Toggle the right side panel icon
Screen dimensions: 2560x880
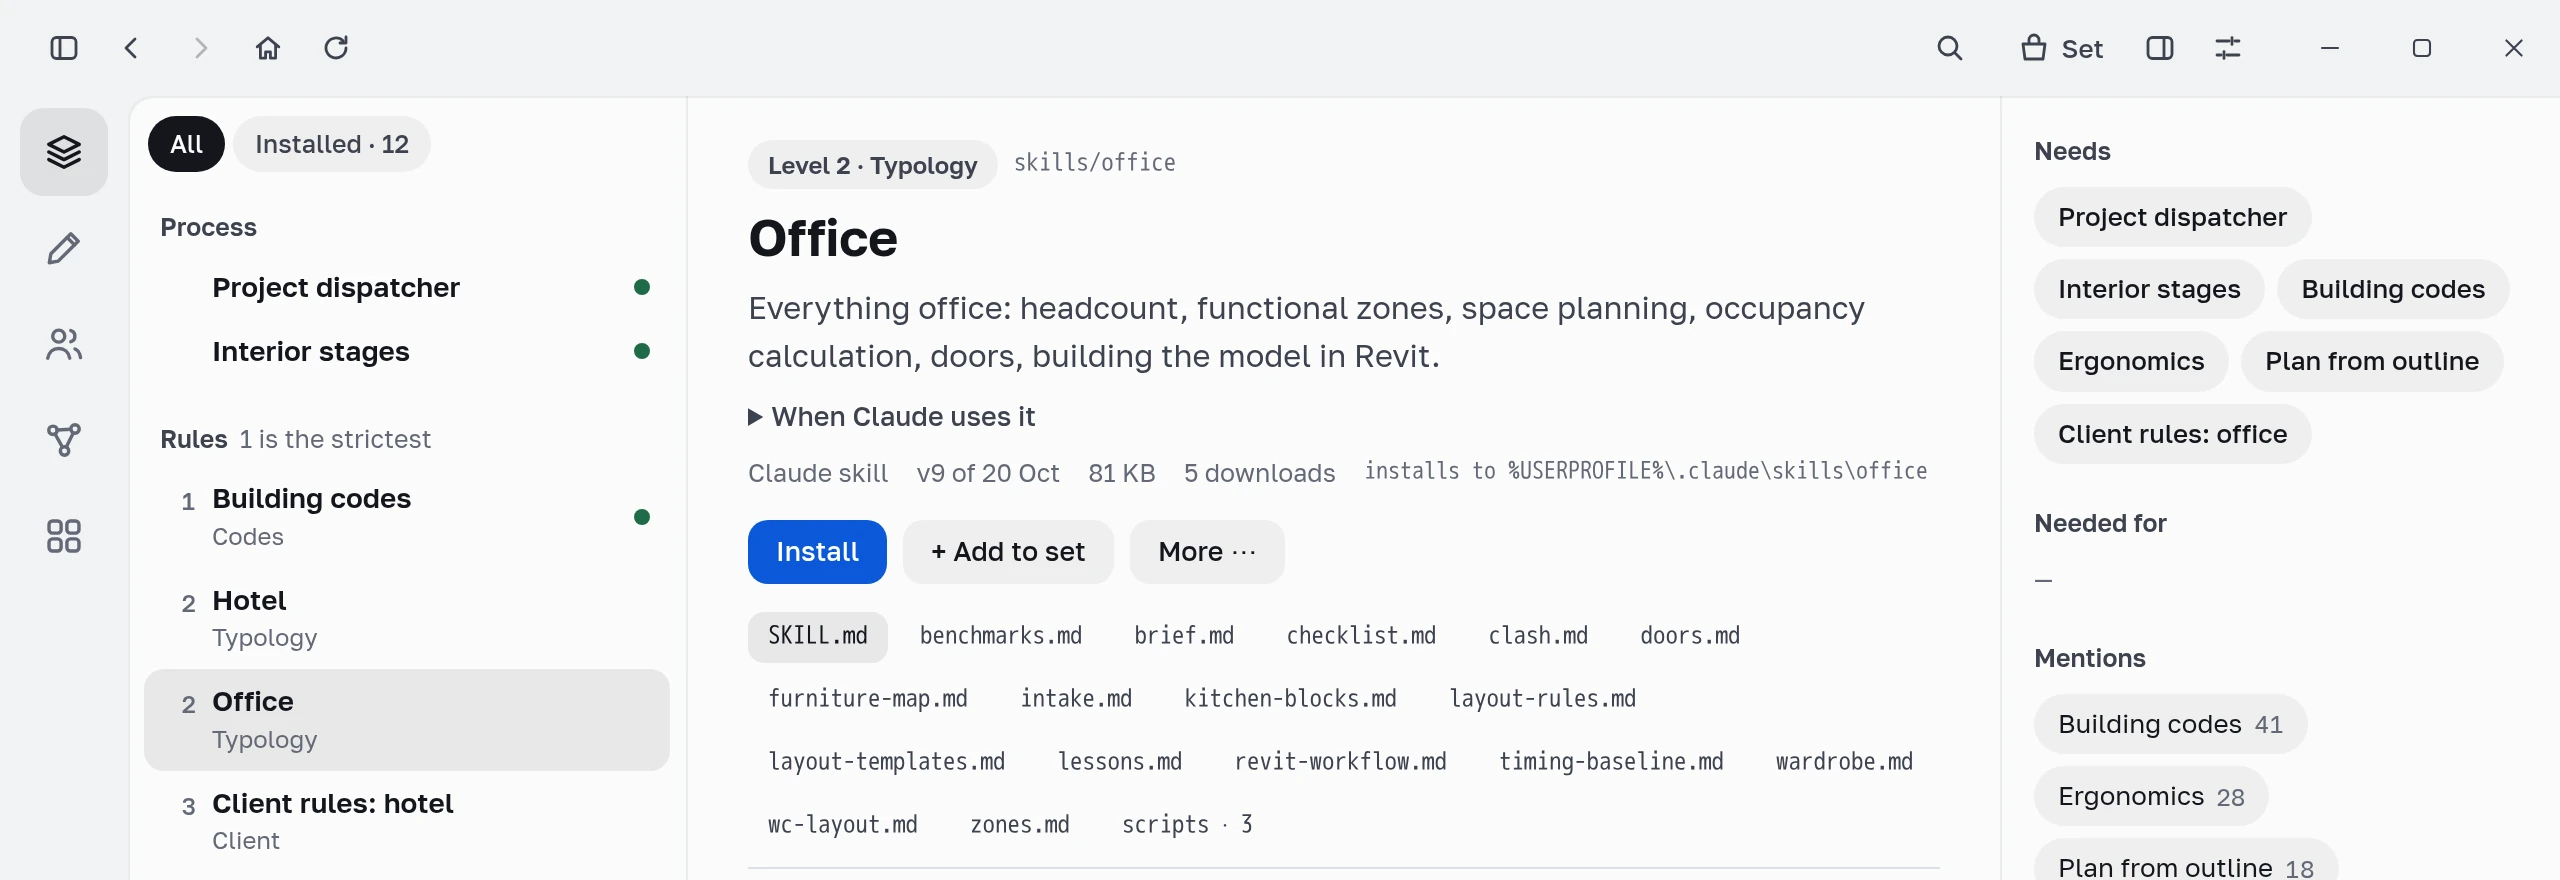[x=2160, y=48]
